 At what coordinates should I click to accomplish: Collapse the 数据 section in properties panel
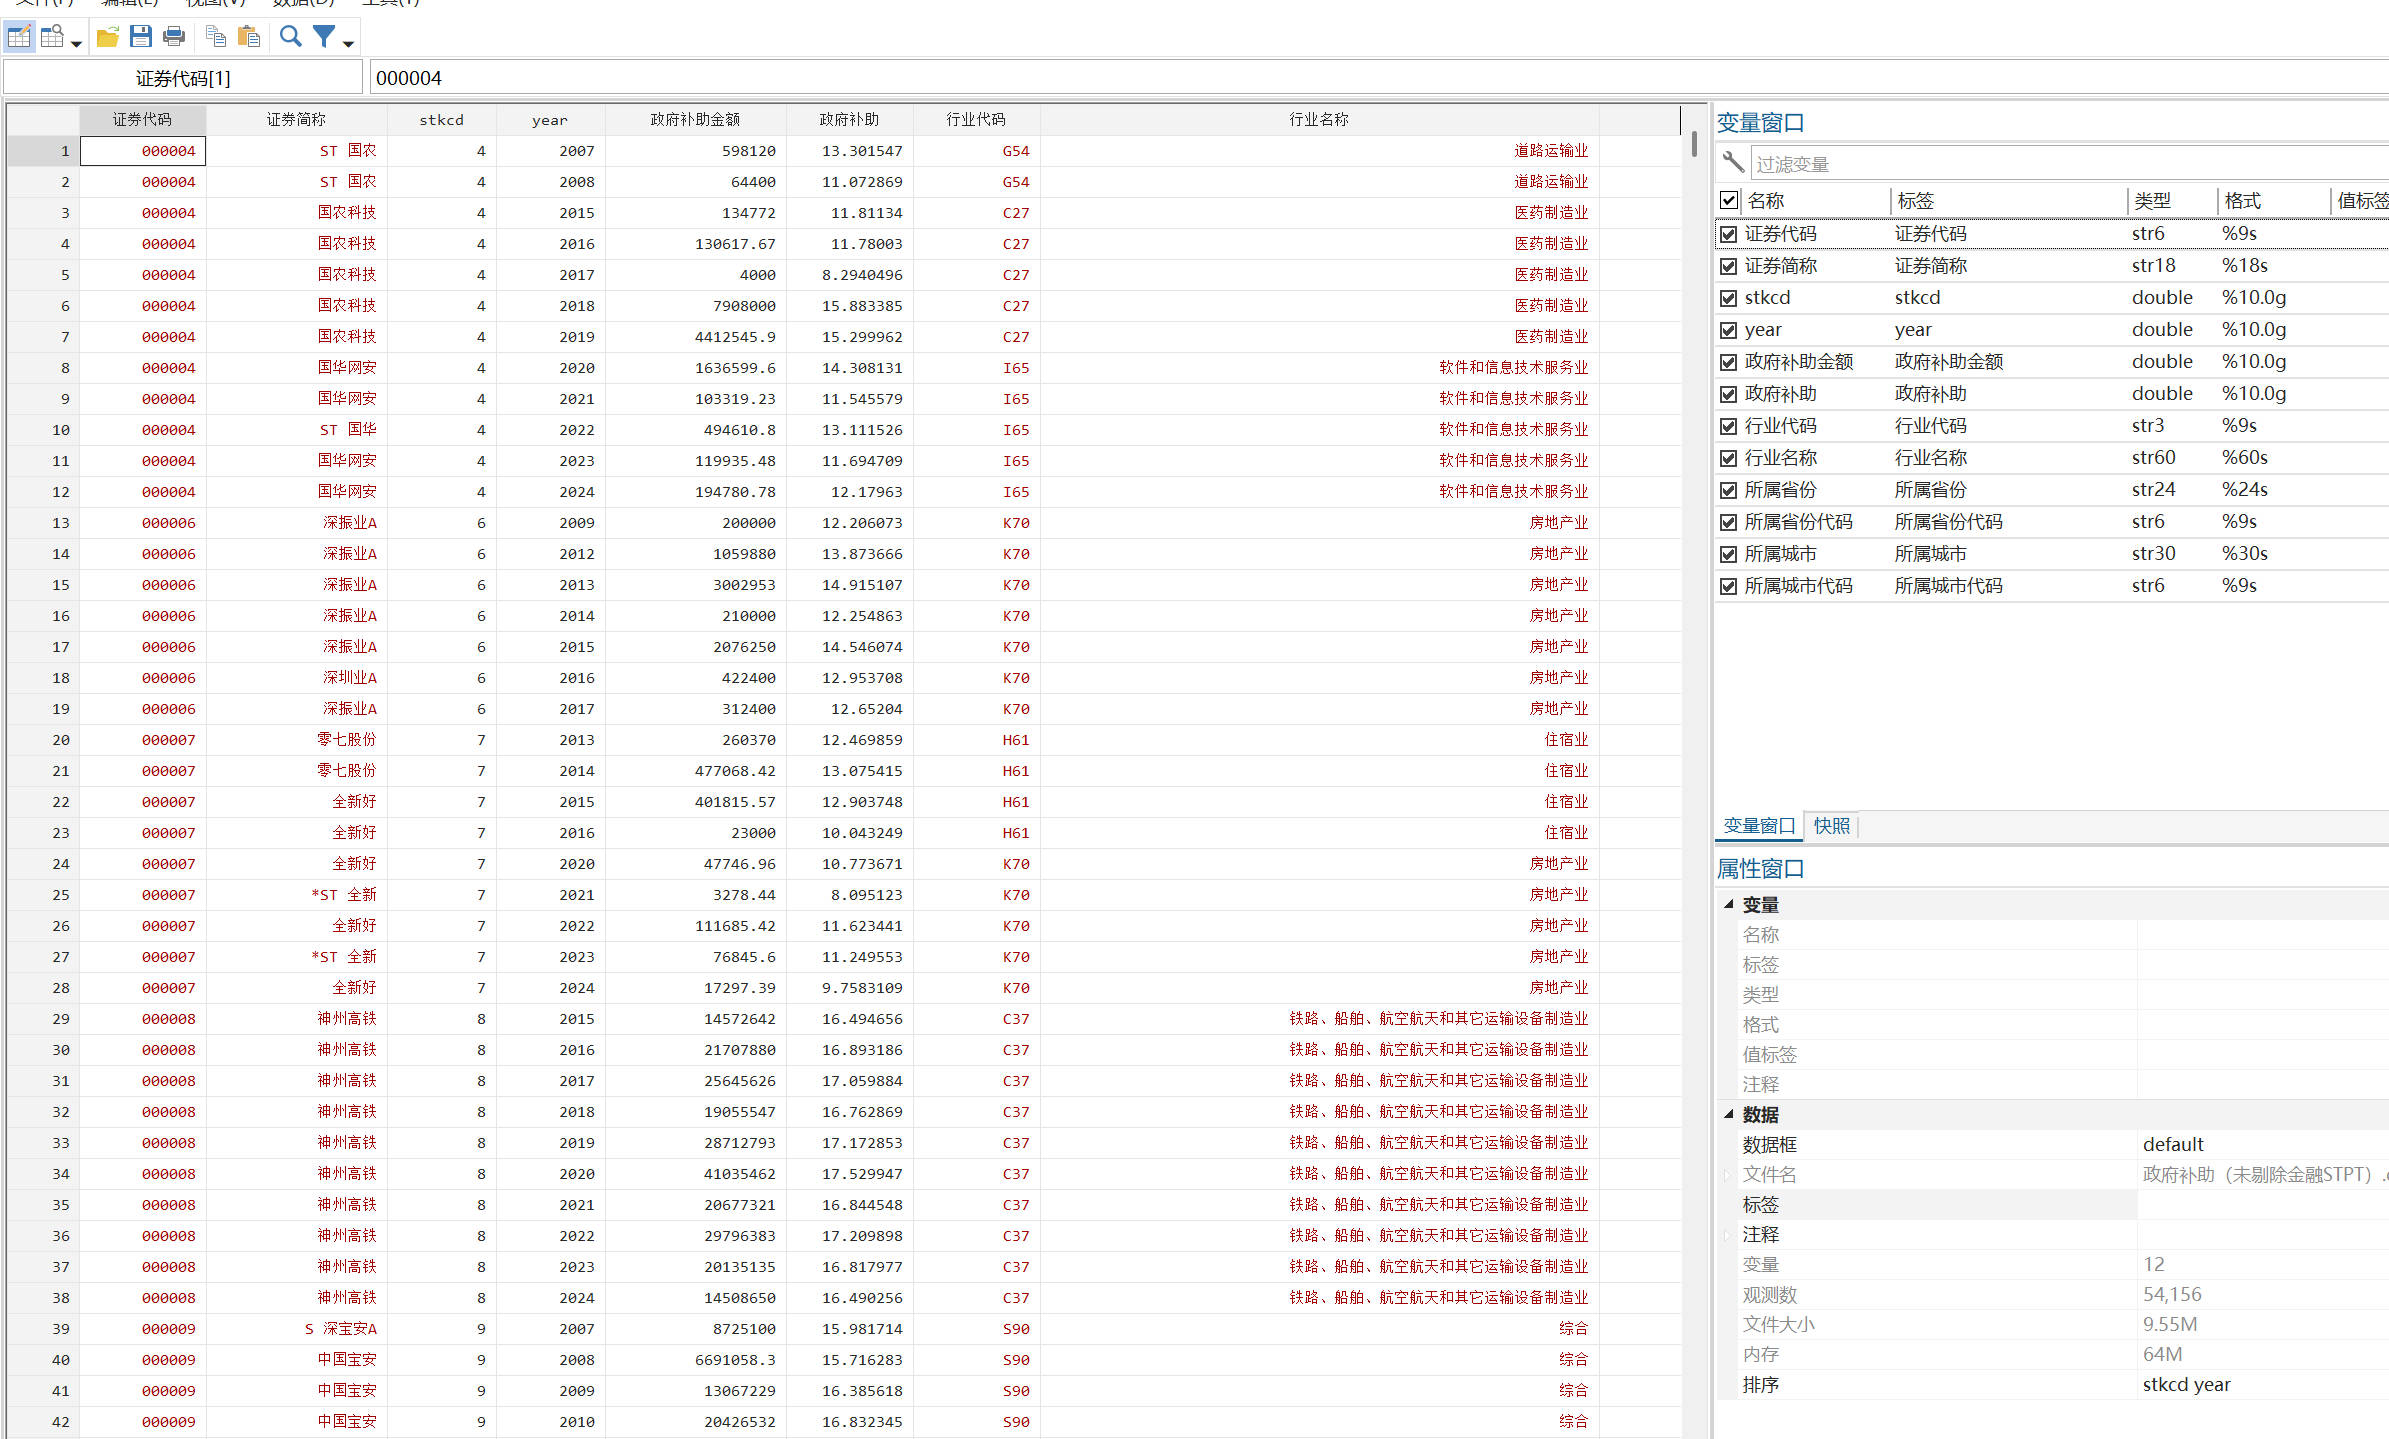(x=1728, y=1114)
